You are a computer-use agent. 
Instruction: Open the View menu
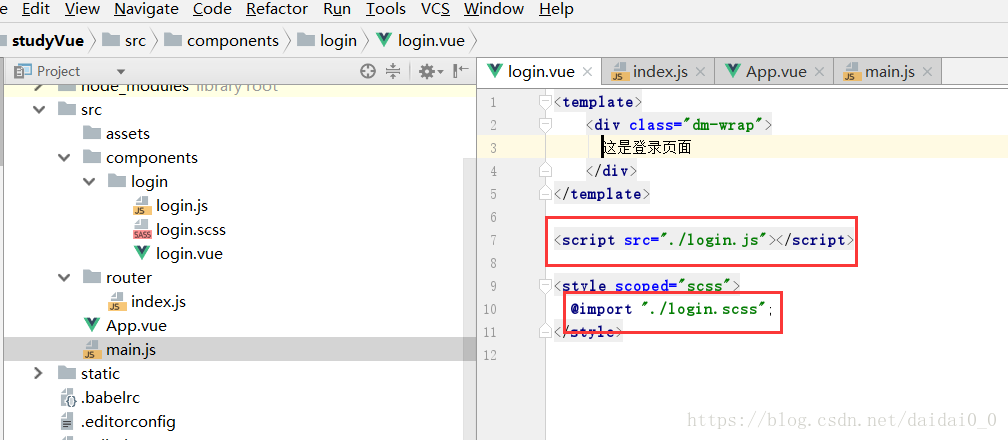tap(82, 9)
